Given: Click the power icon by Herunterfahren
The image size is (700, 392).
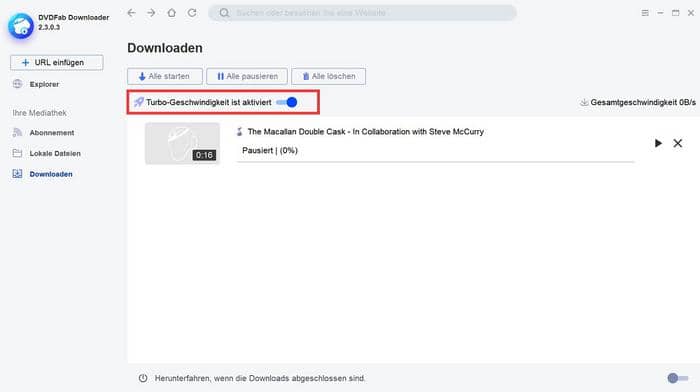Looking at the screenshot, I should (143, 378).
